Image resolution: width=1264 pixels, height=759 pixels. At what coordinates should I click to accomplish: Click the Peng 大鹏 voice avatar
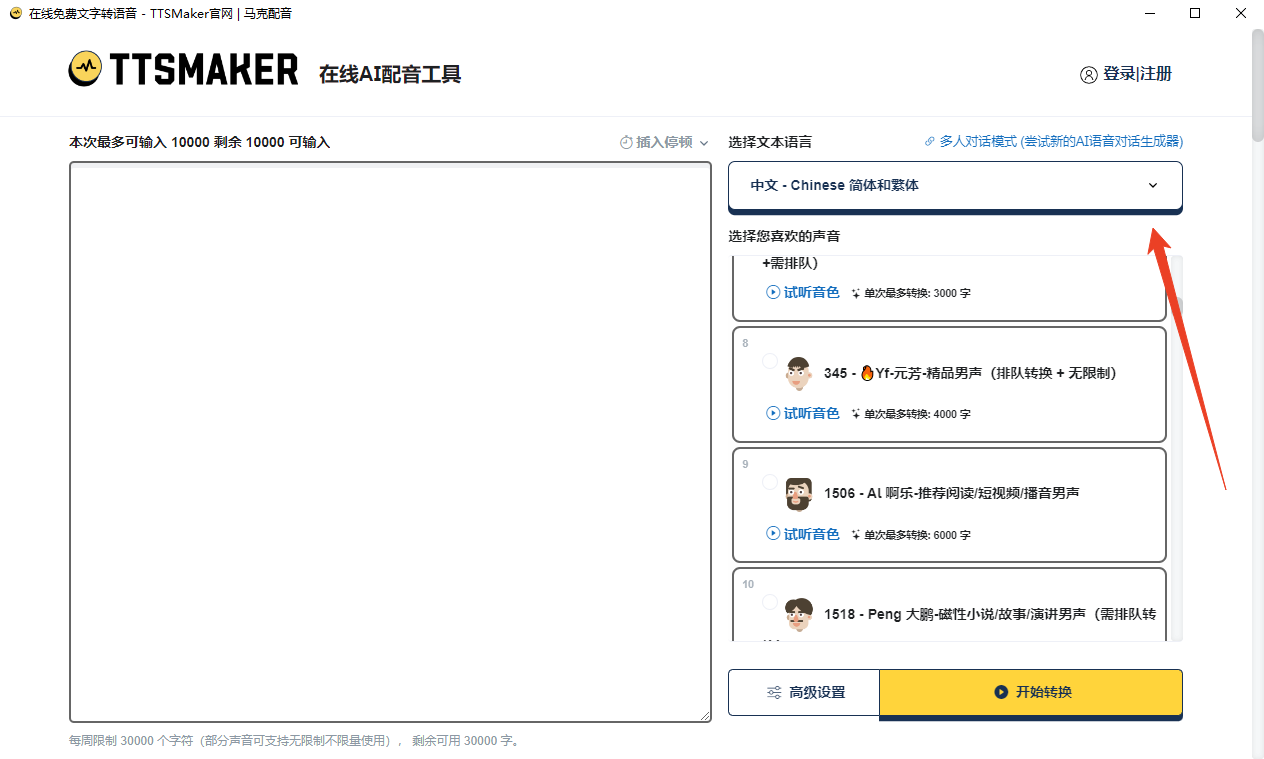pyautogui.click(x=798, y=613)
